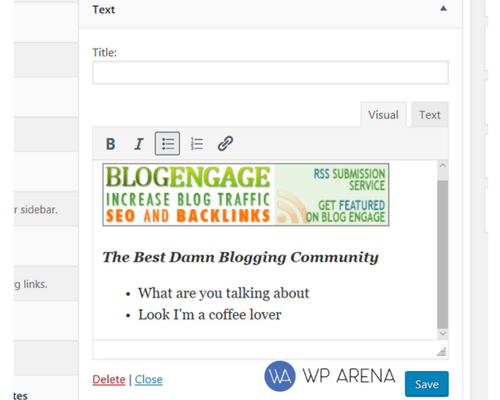Screen dimensions: 500x400
Task: Click the editor scrollbar up arrow
Action: click(443, 165)
